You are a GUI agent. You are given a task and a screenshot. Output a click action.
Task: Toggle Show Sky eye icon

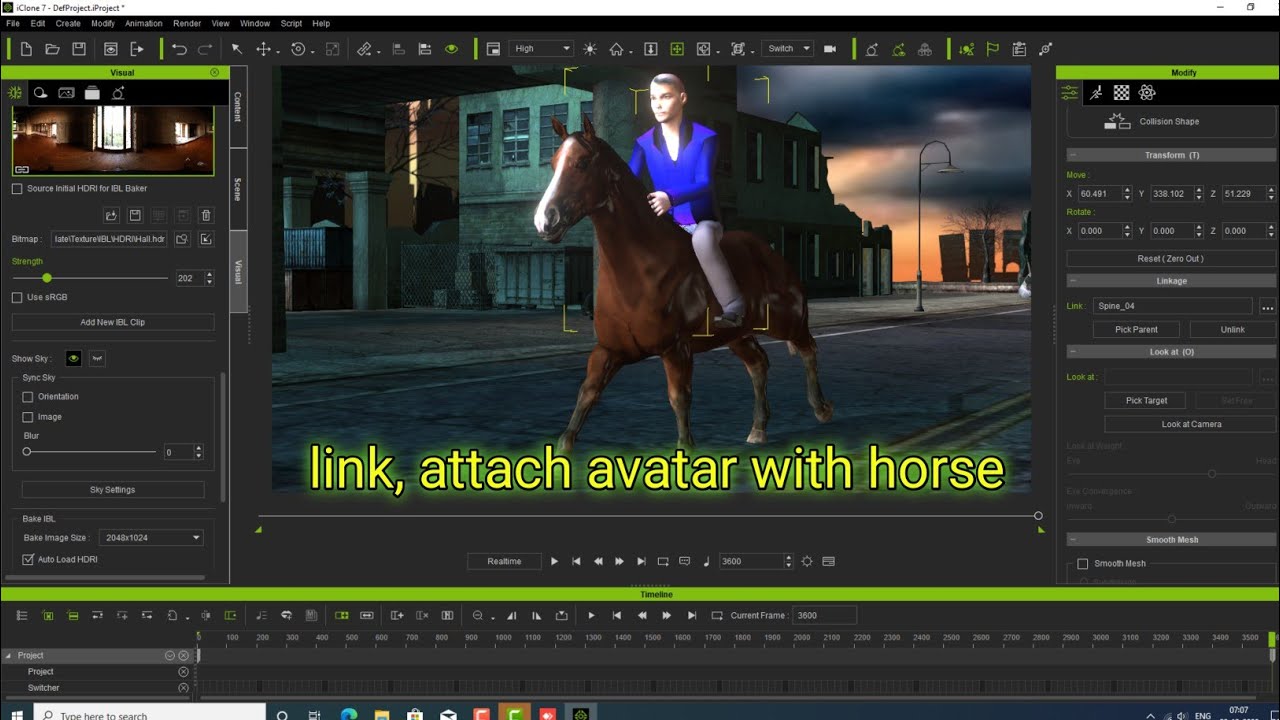pyautogui.click(x=73, y=358)
